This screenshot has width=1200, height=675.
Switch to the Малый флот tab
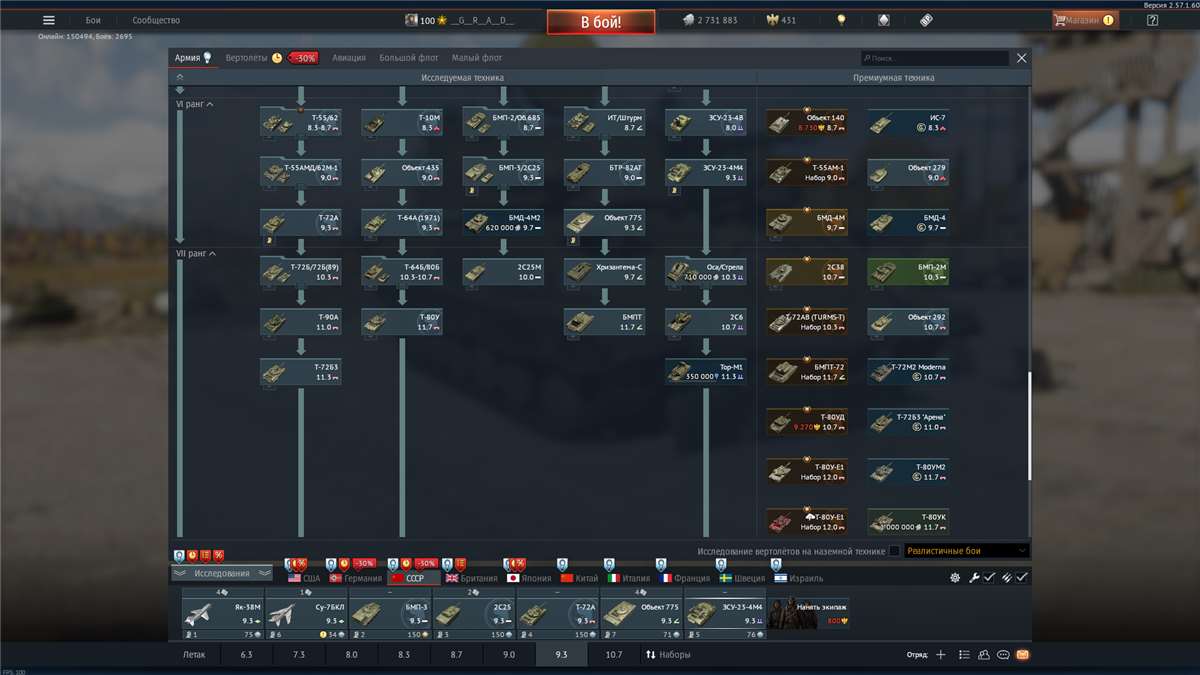tap(477, 58)
